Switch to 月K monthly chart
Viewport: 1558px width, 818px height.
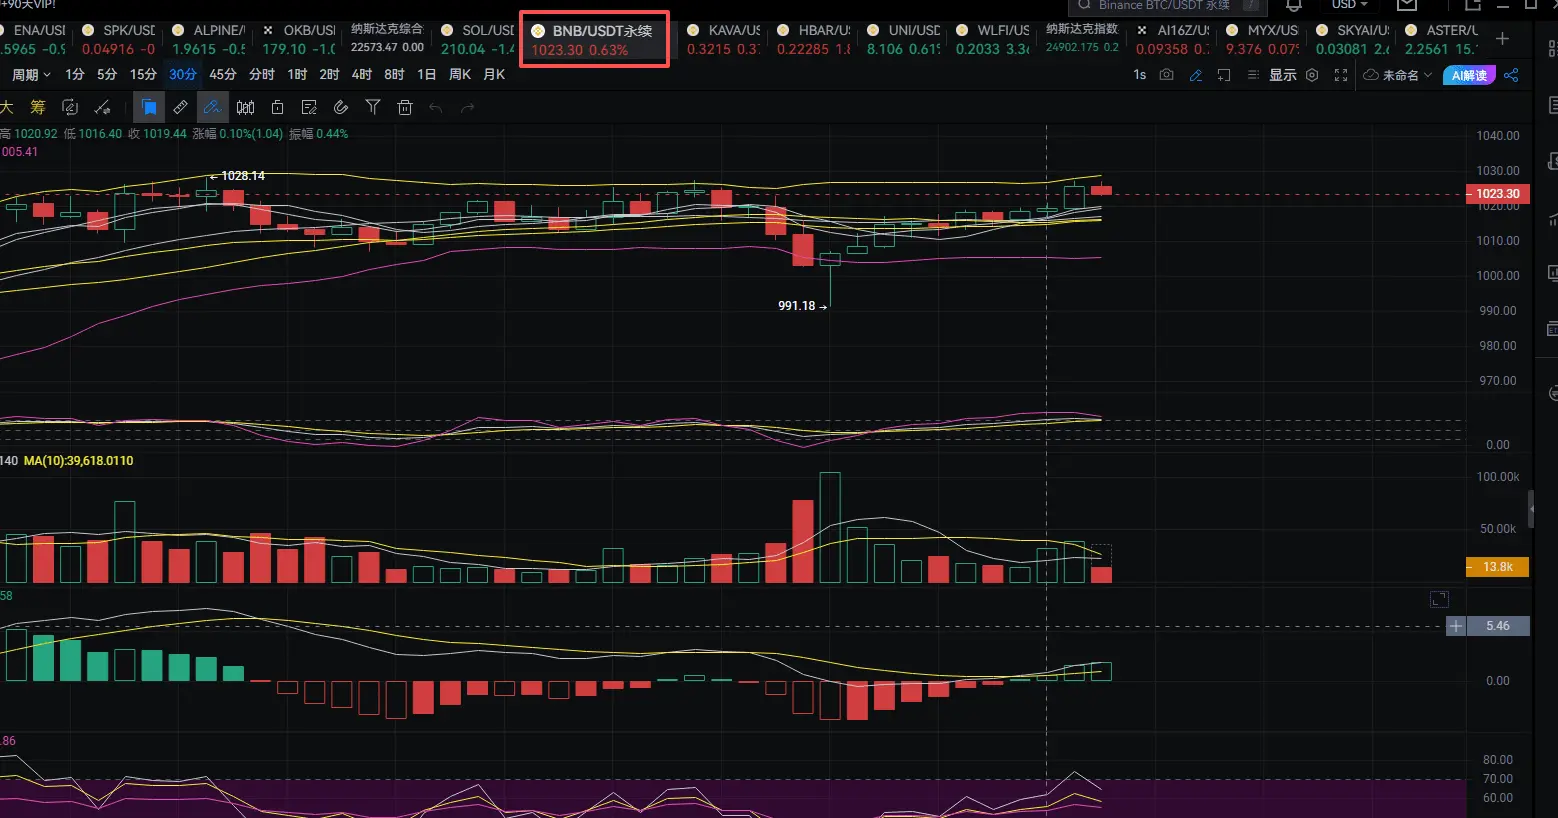(x=494, y=75)
